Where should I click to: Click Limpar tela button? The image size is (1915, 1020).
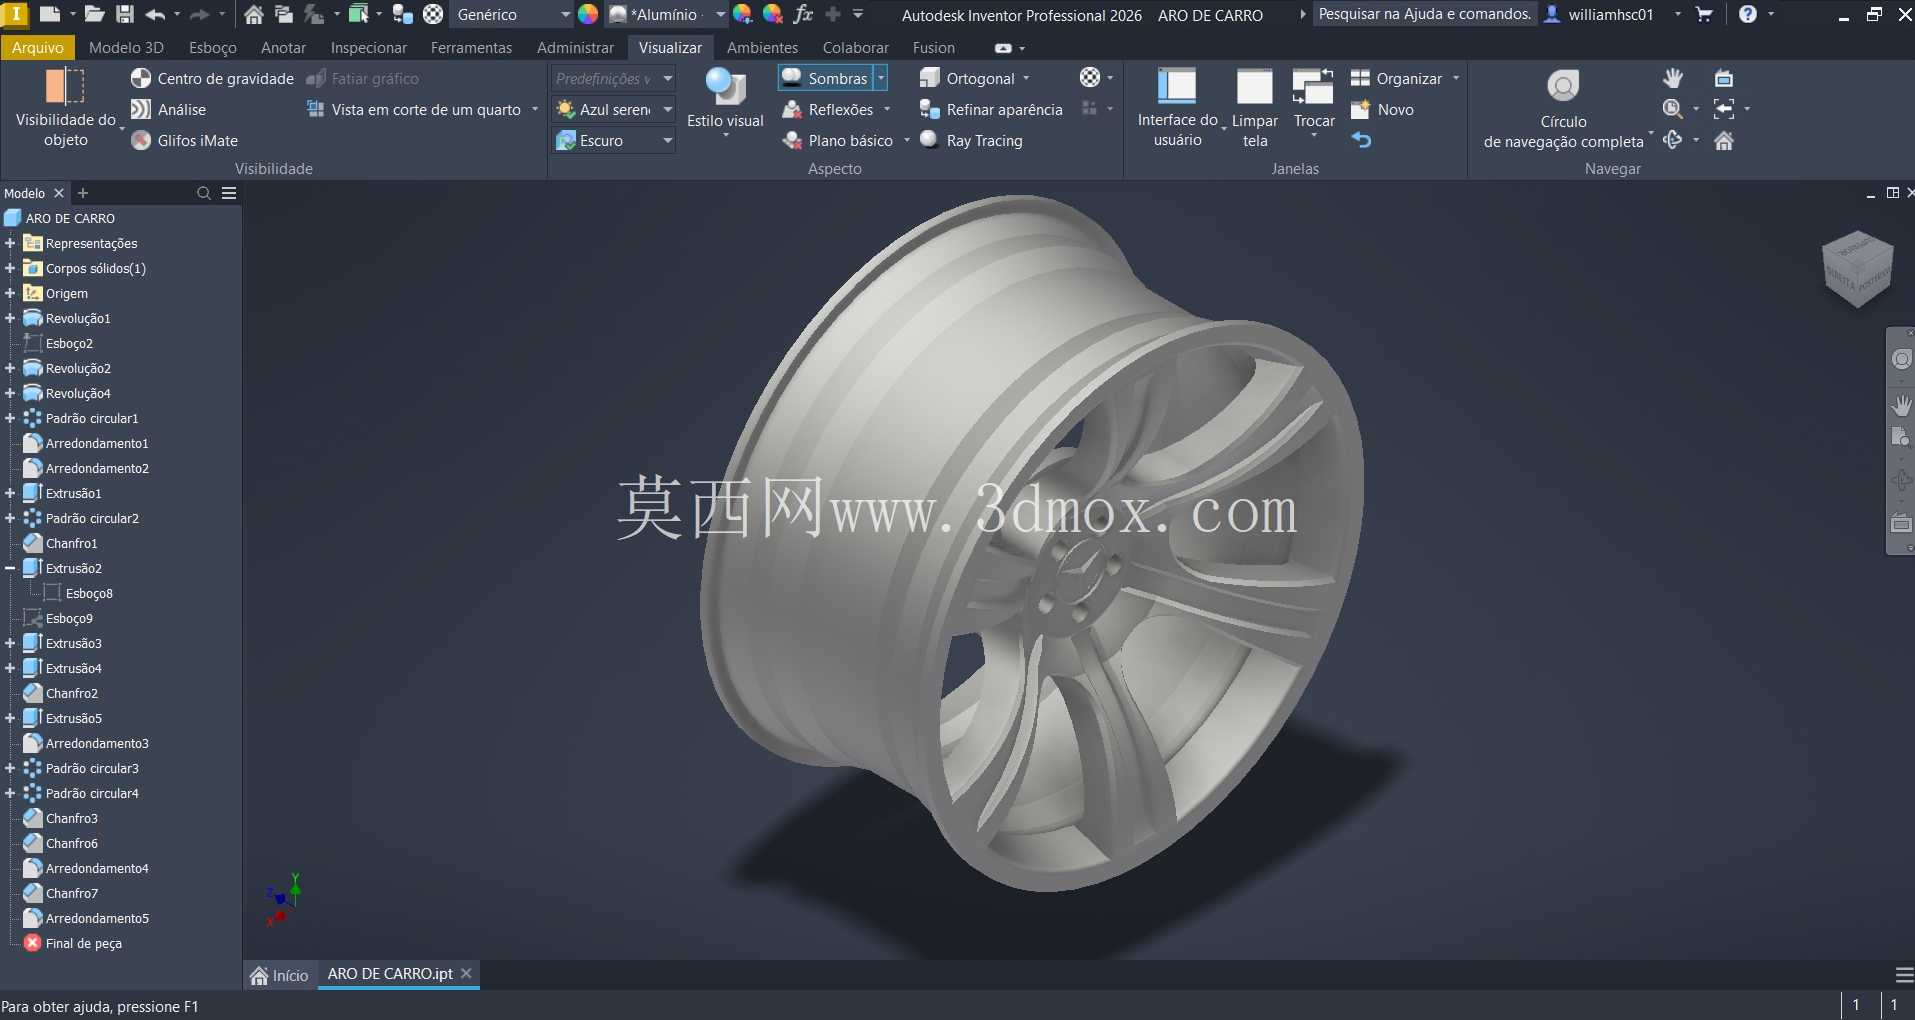1255,108
